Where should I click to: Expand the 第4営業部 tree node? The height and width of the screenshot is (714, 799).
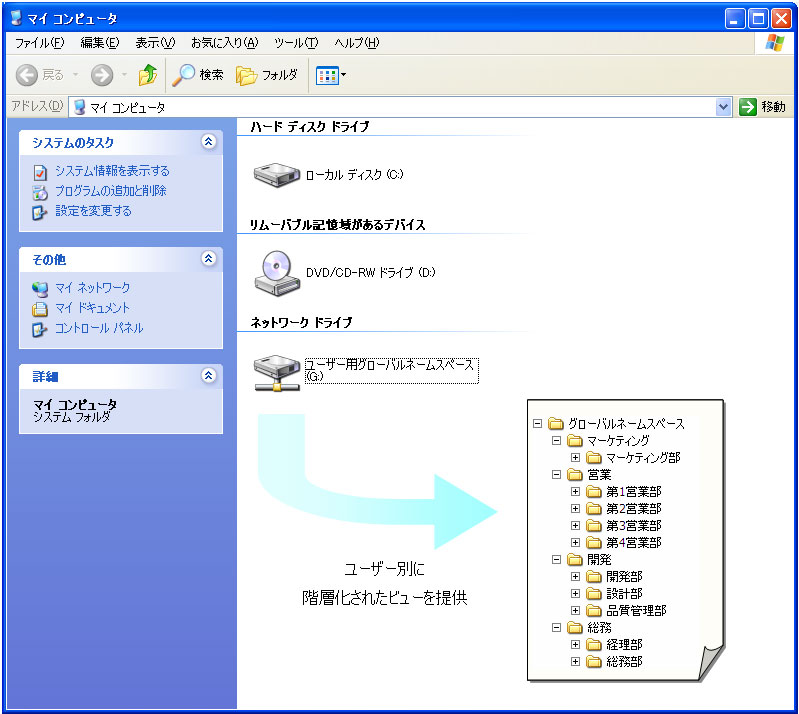pos(575,542)
